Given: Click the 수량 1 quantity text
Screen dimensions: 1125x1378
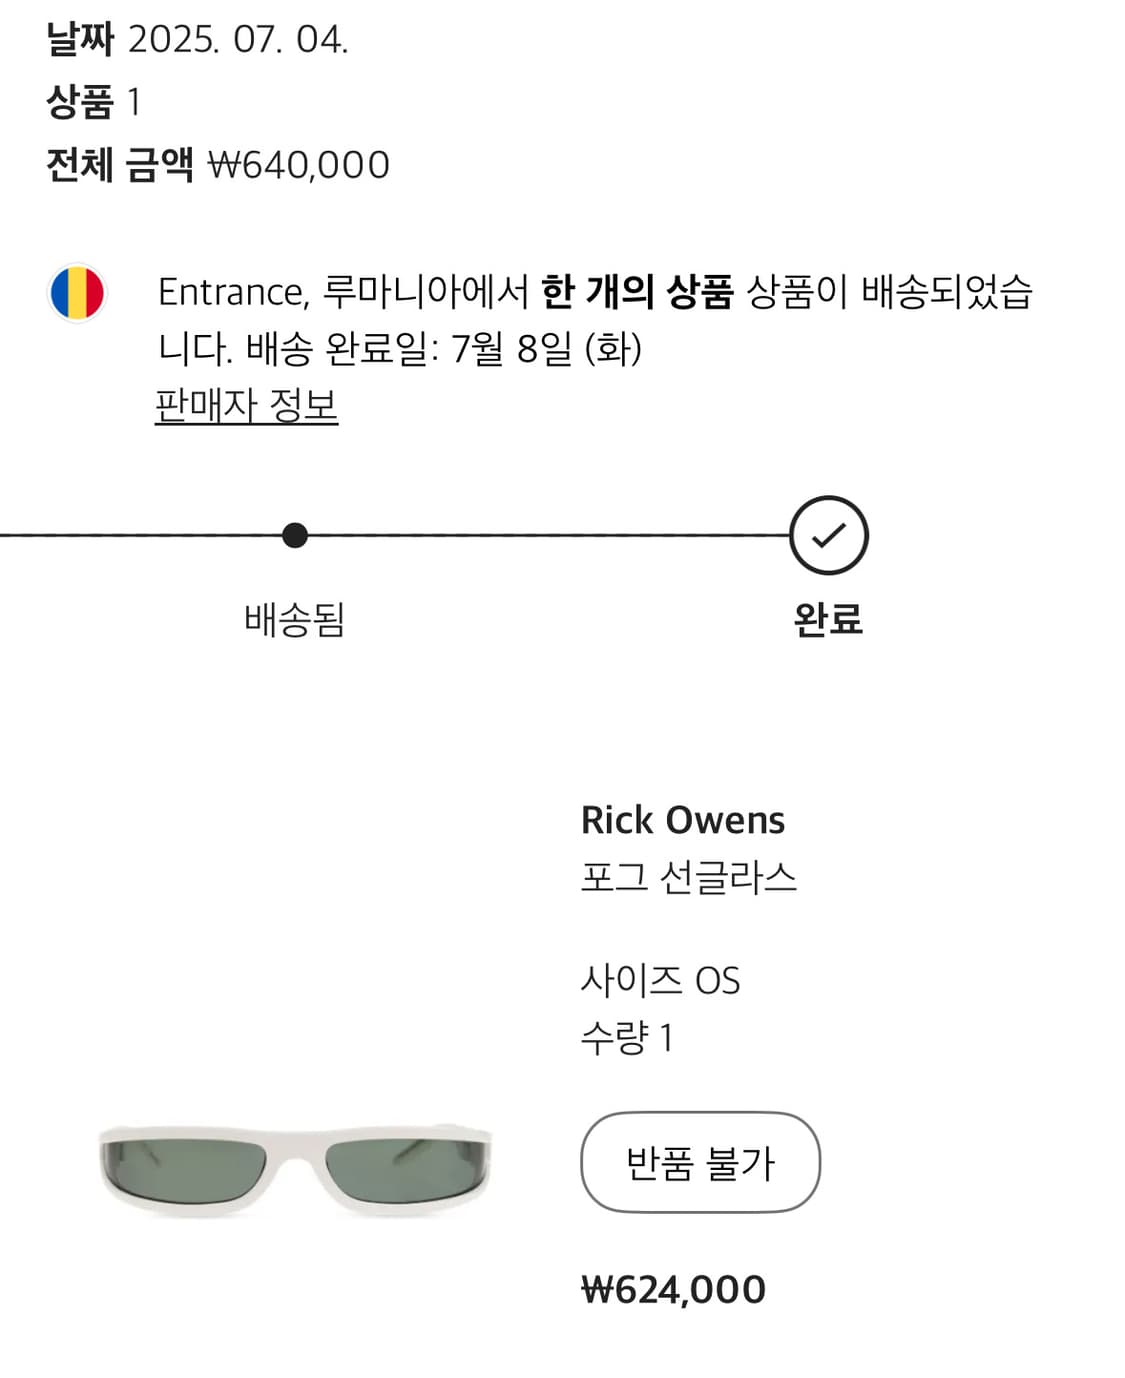Looking at the screenshot, I should coord(626,1038).
